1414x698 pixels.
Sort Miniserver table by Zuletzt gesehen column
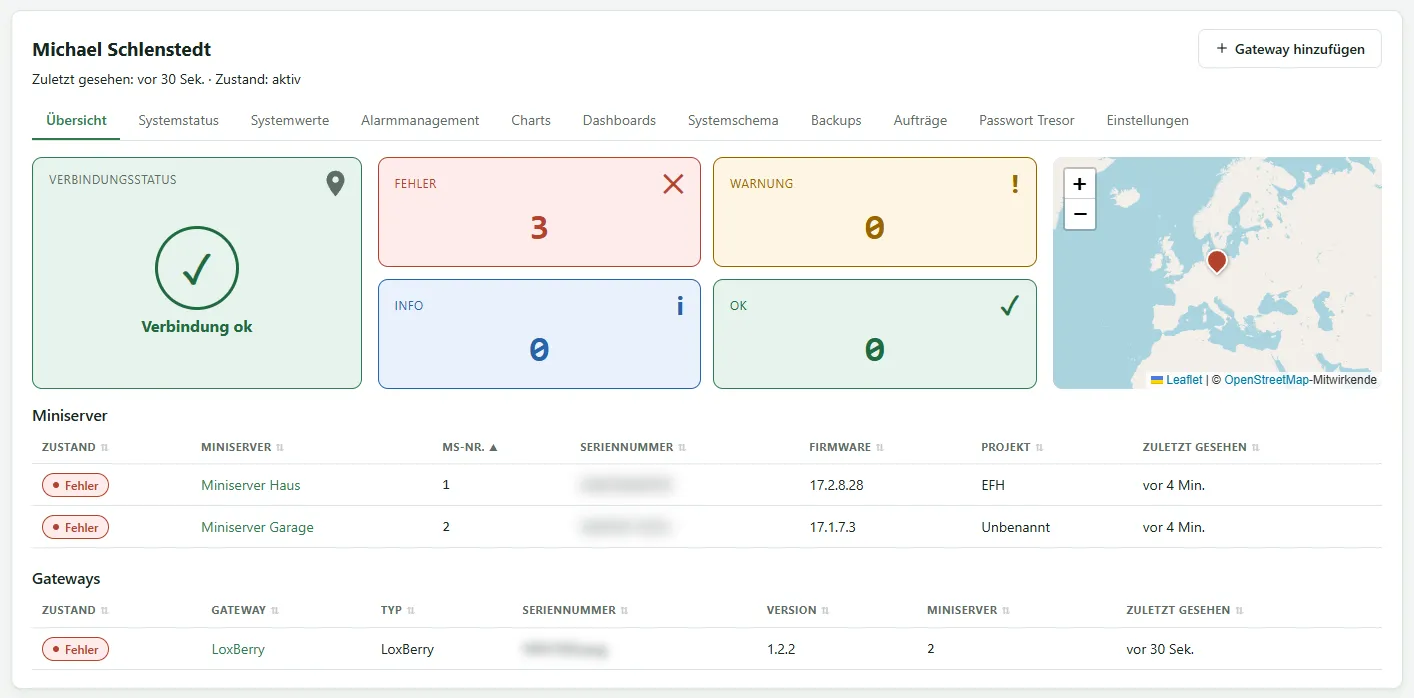point(1201,447)
